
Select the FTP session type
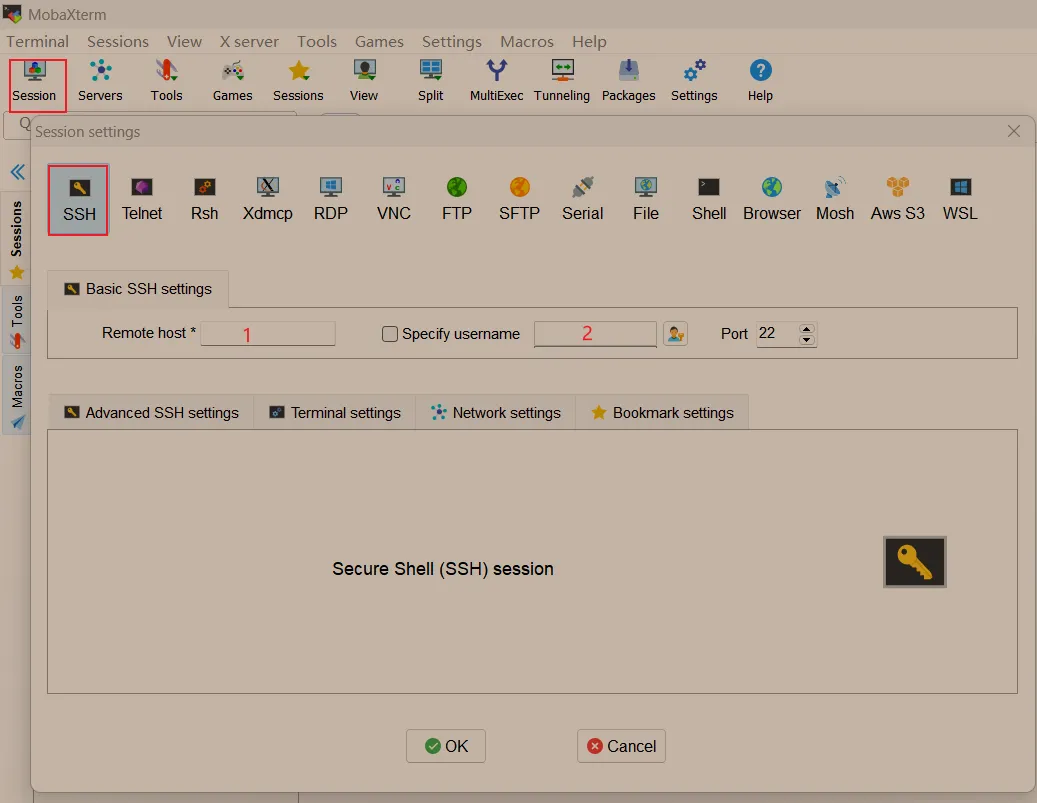click(x=456, y=200)
